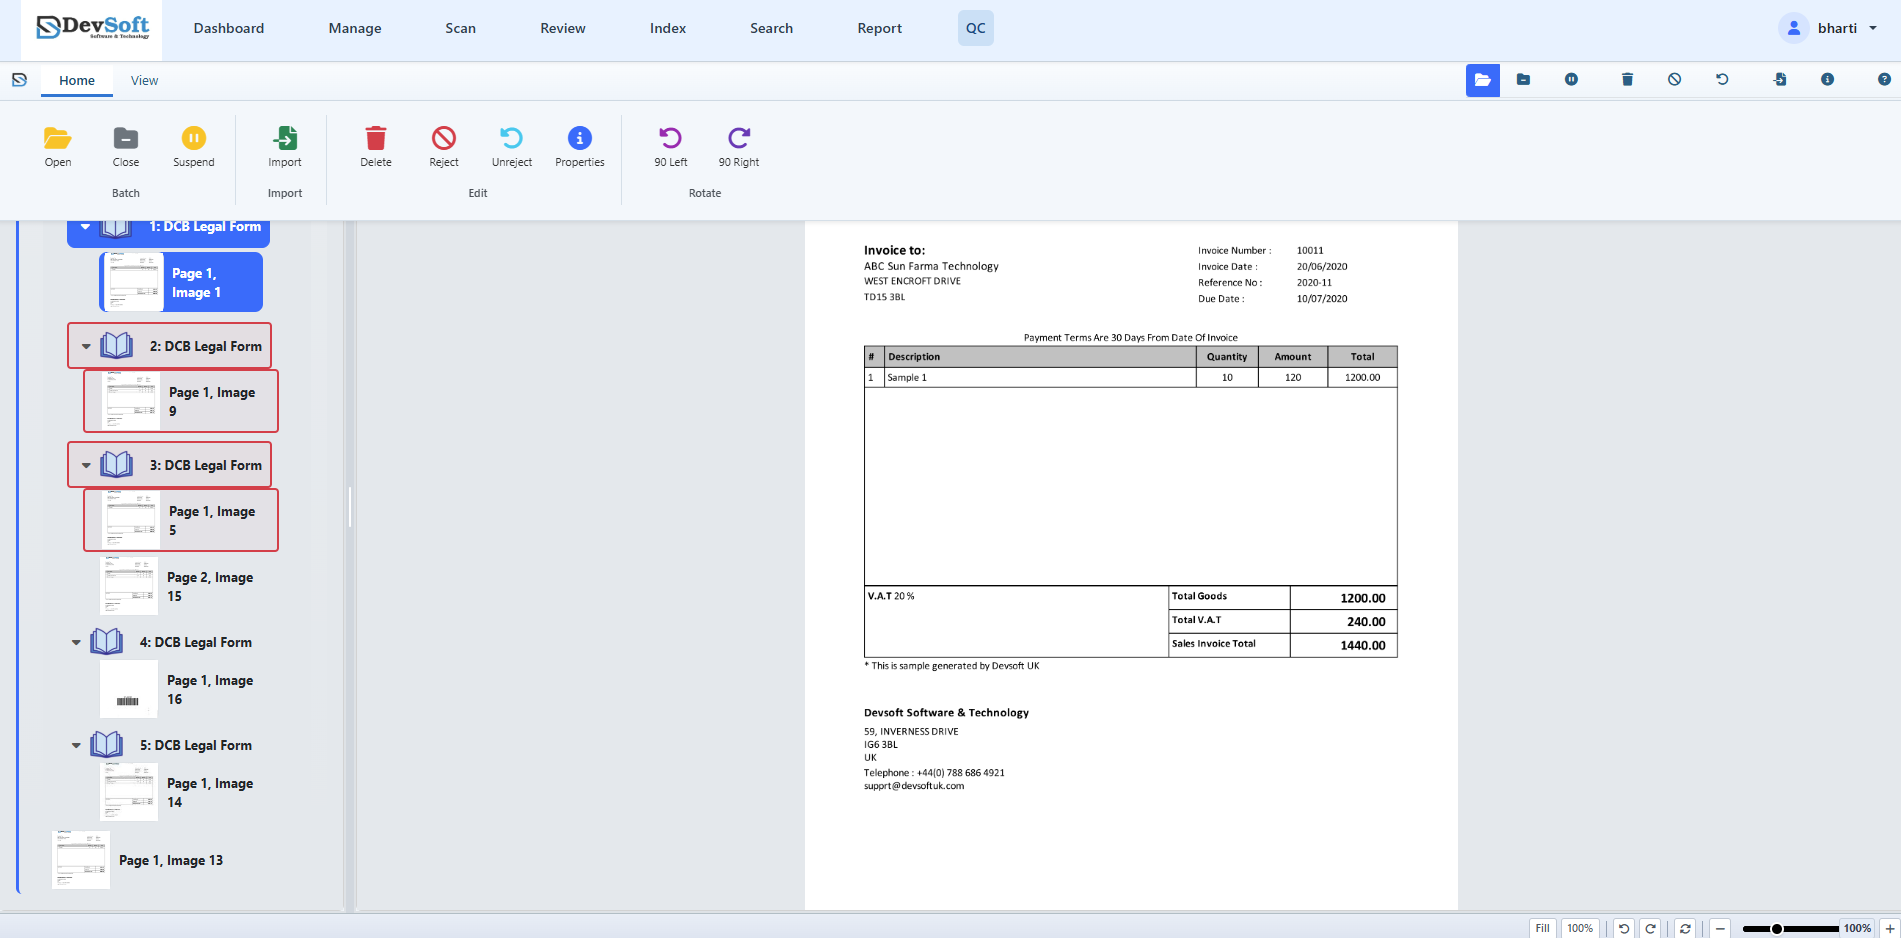This screenshot has width=1901, height=938.
Task: Click the 100% zoom preset button
Action: 1580,928
